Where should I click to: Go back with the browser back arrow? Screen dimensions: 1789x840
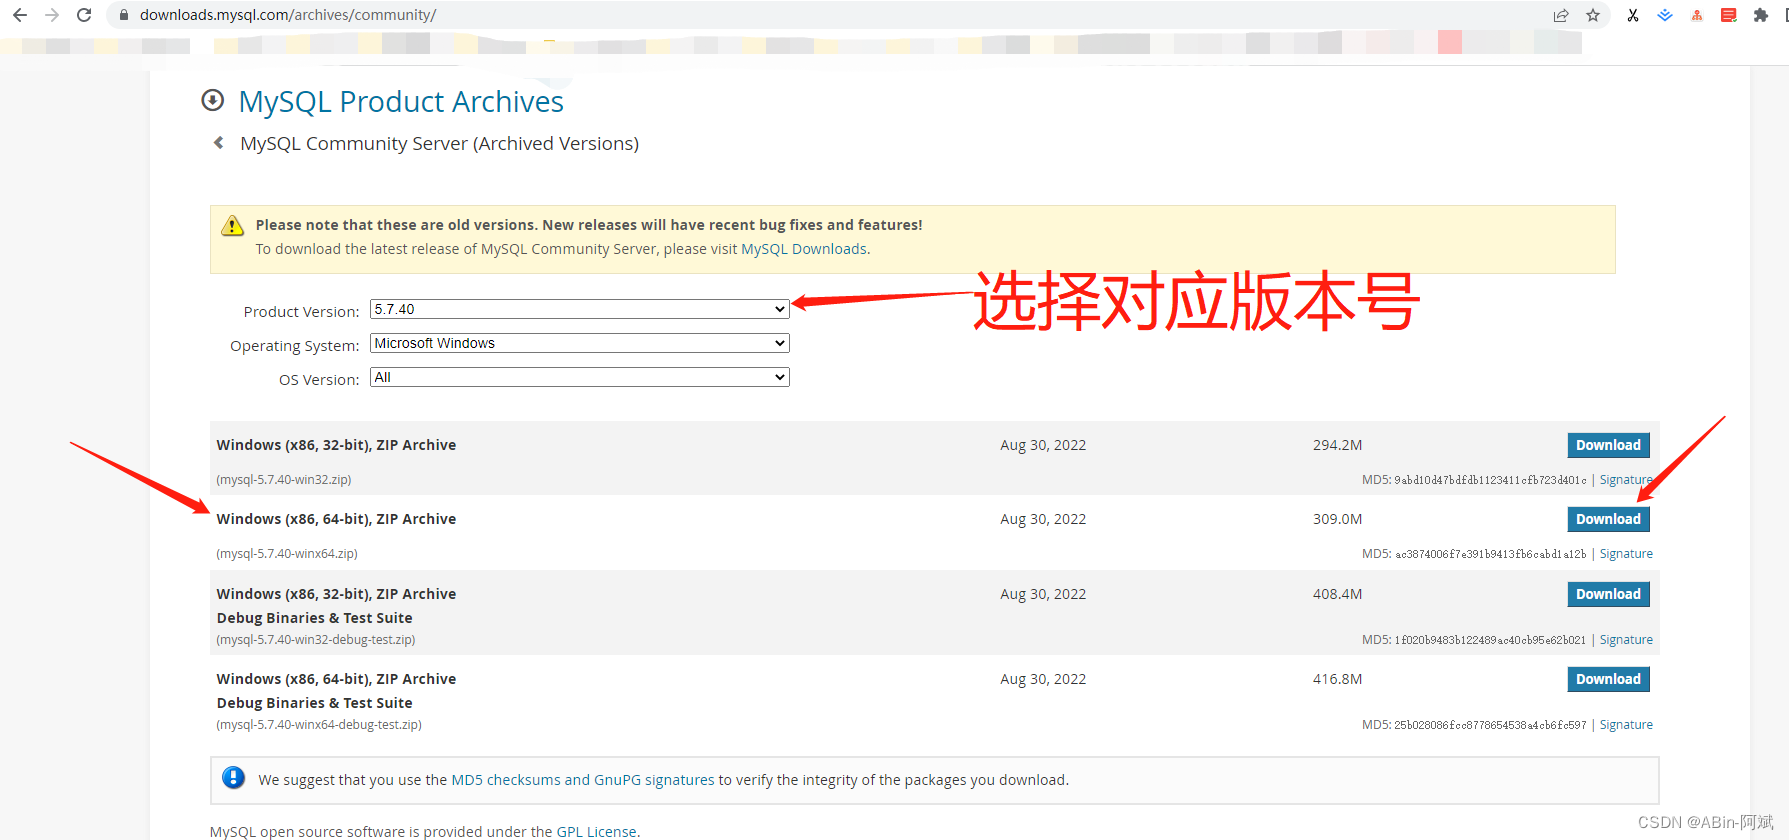point(20,15)
